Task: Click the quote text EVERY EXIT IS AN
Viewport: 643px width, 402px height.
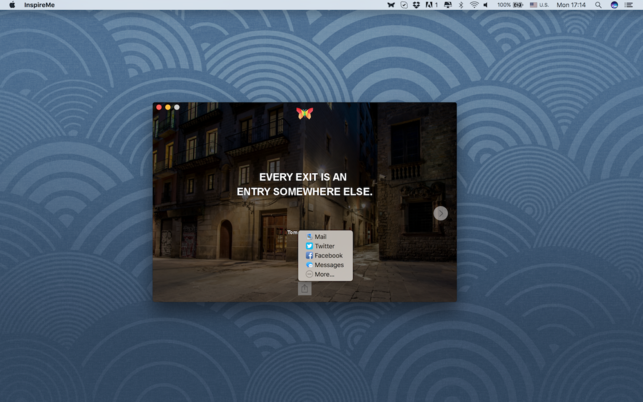Action: [x=303, y=177]
